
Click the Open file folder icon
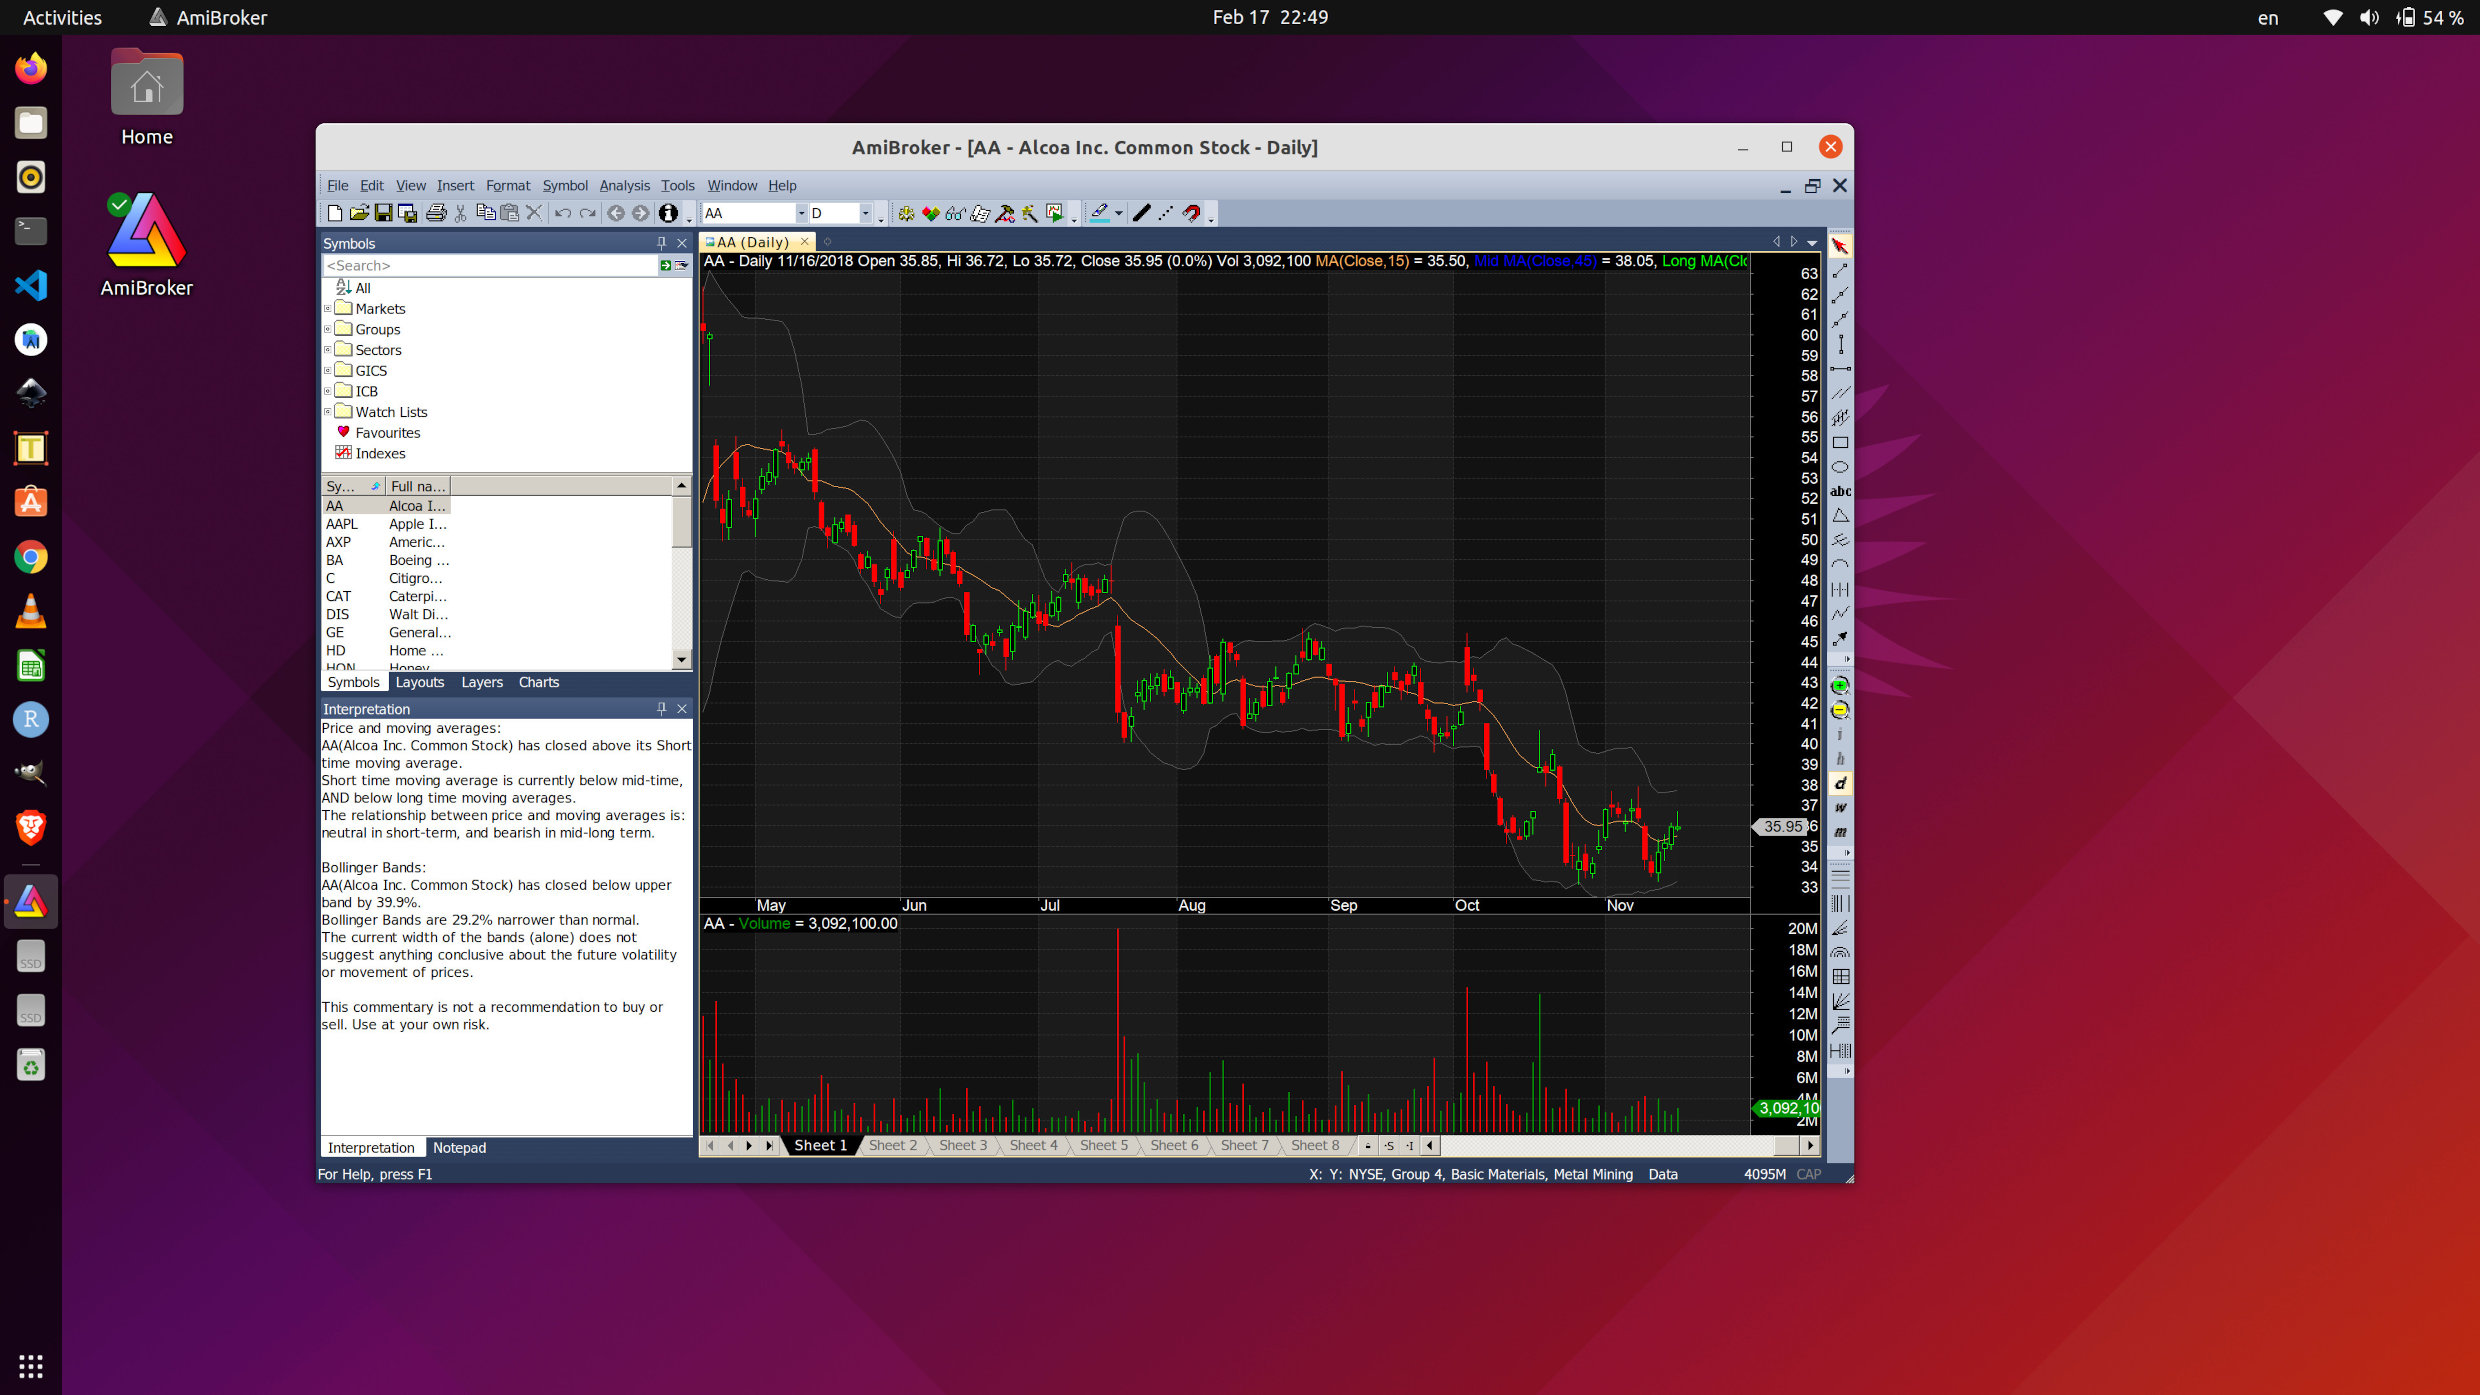point(359,213)
